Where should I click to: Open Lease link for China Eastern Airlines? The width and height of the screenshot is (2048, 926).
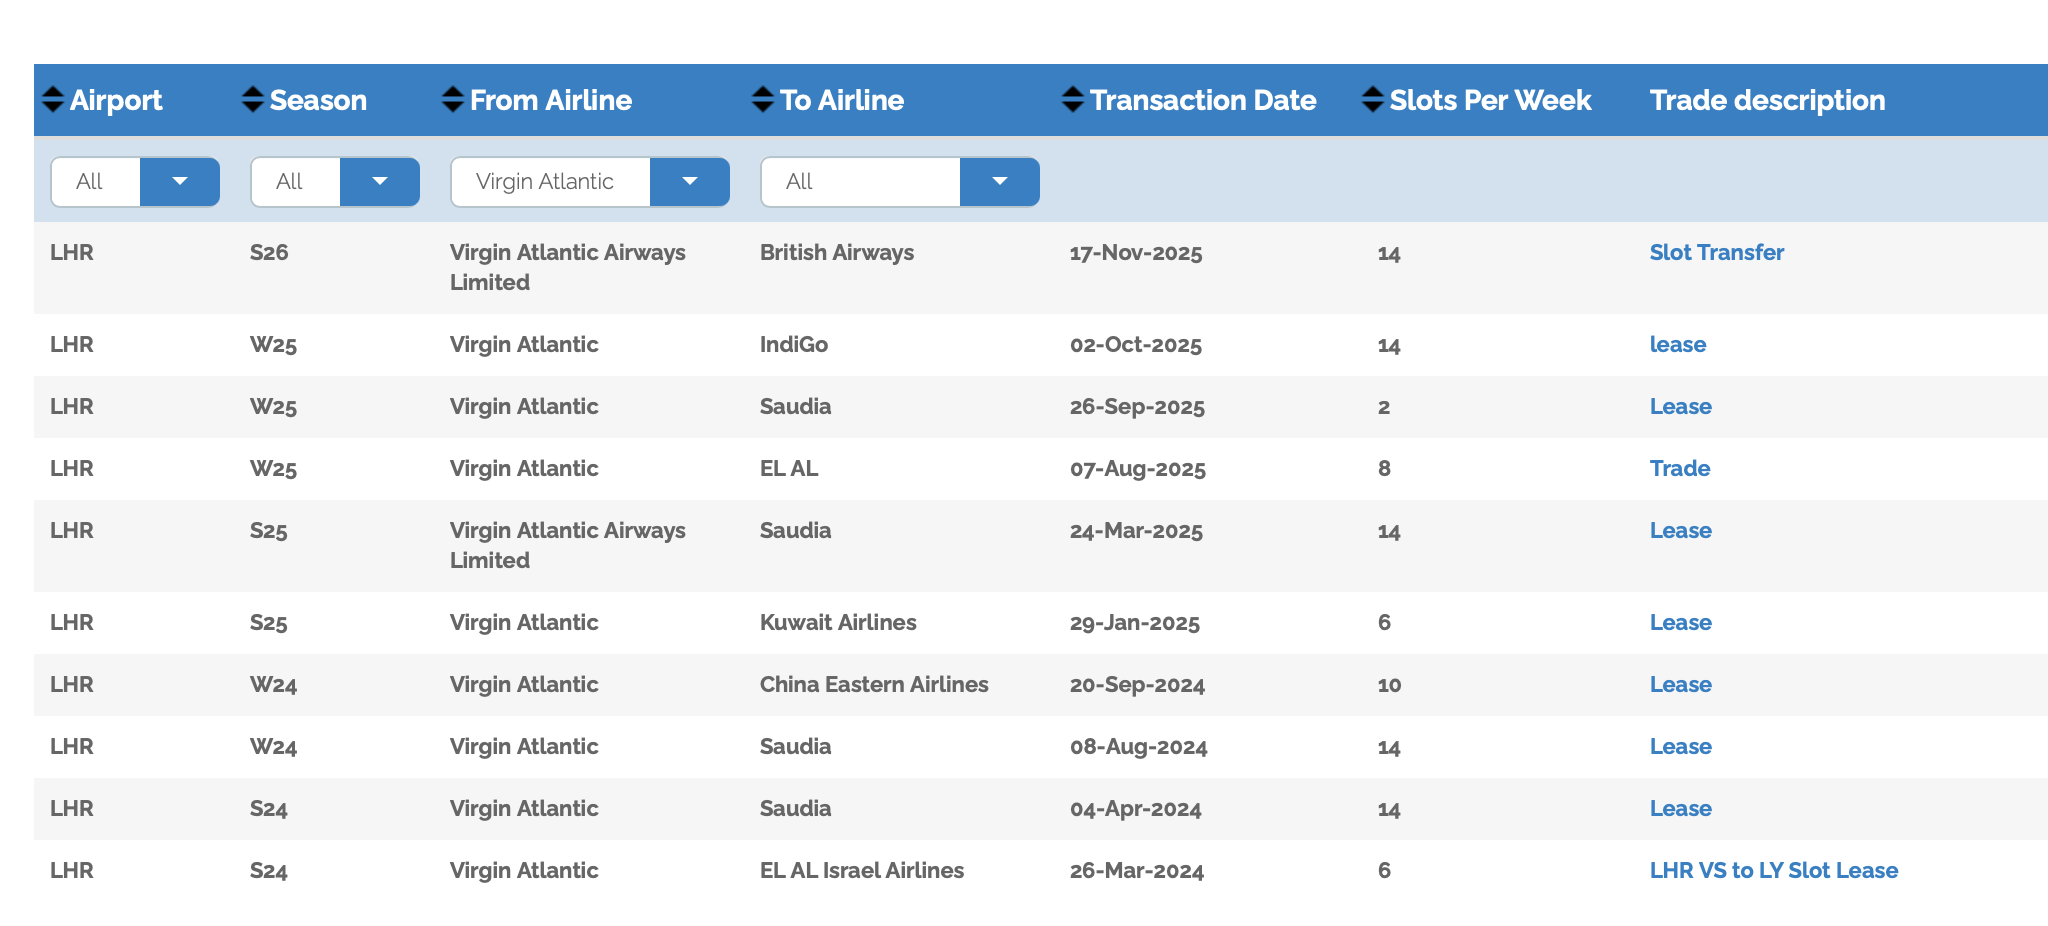pos(1681,684)
